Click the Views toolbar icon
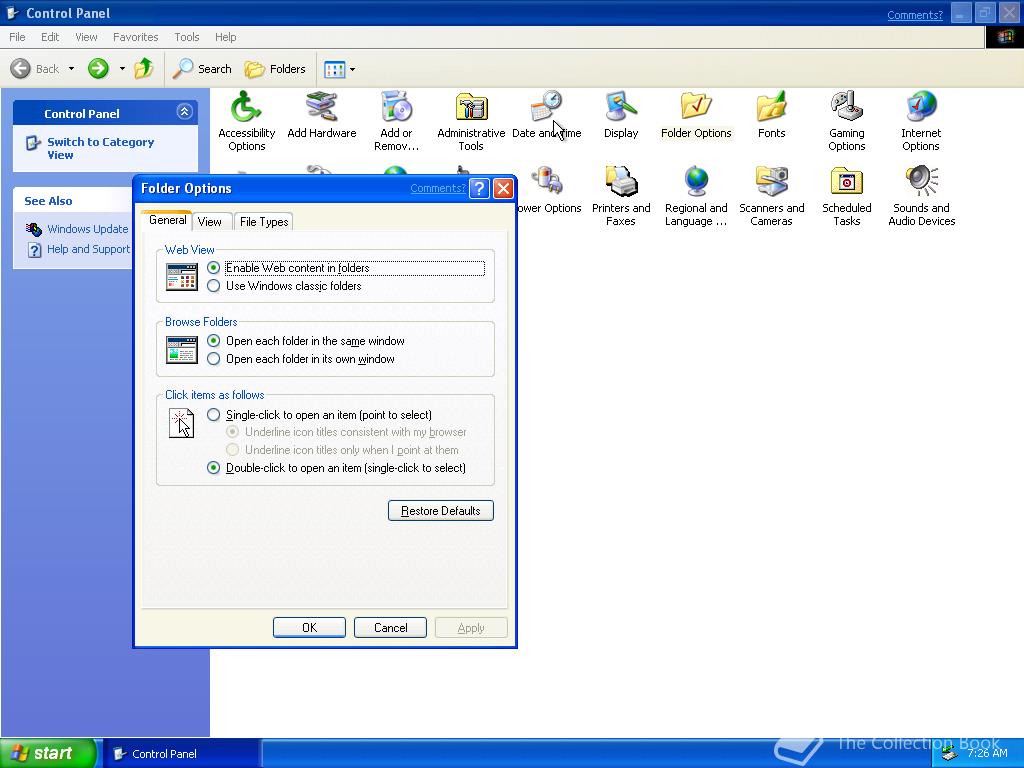1024x768 pixels. click(x=334, y=69)
